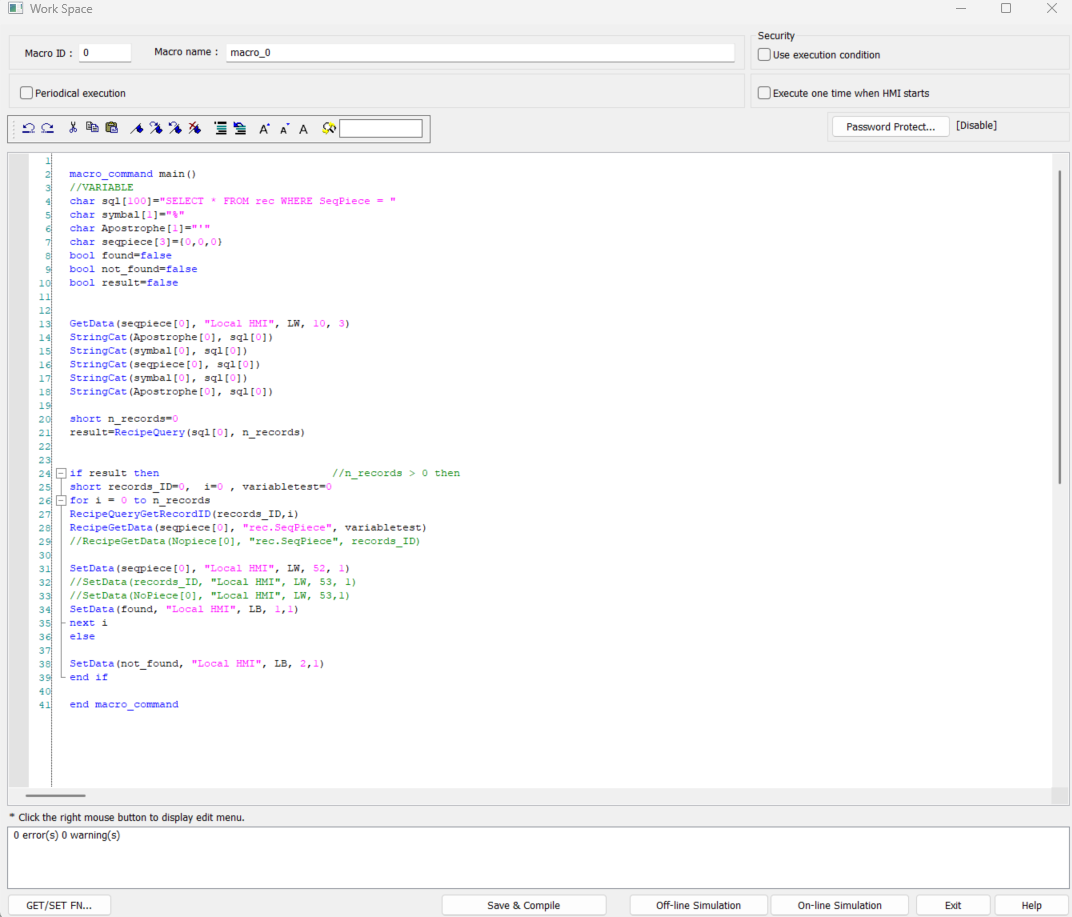Viewport: 1072px width, 917px height.
Task: Open the GET/SET FN... function list
Action: 59,905
